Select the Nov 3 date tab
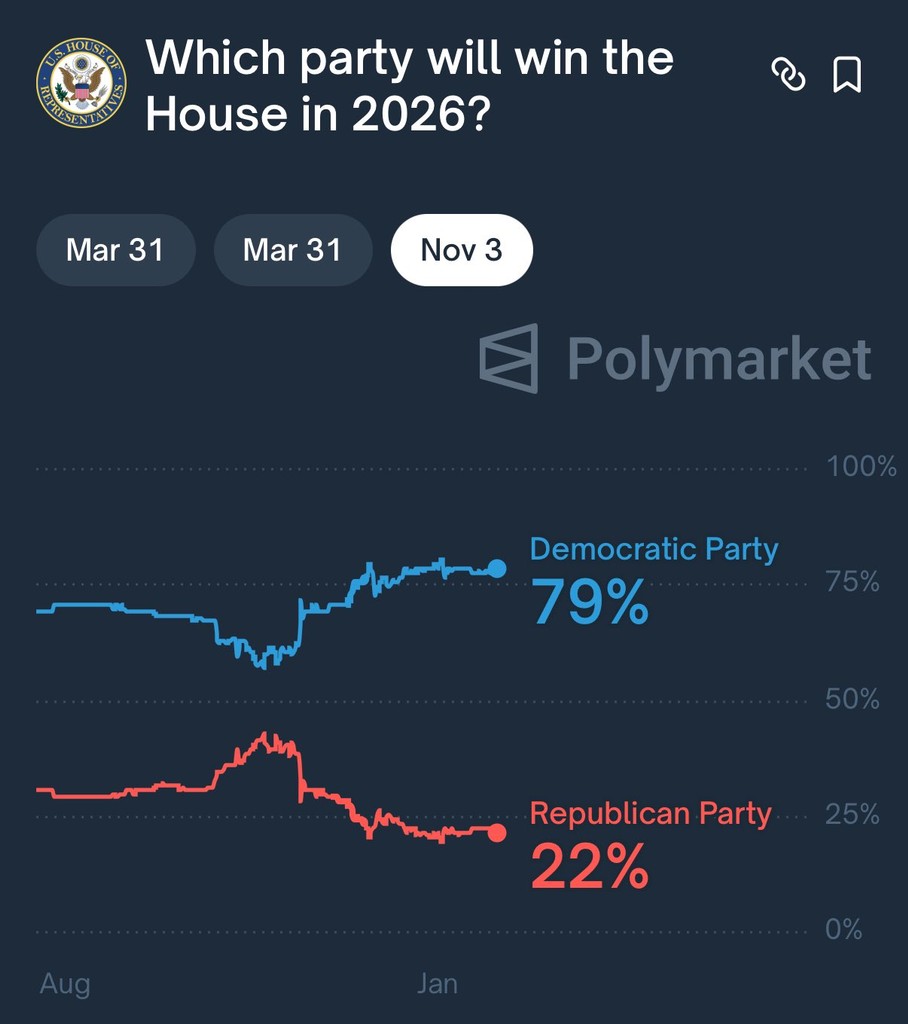The height and width of the screenshot is (1024, 908). click(x=461, y=250)
